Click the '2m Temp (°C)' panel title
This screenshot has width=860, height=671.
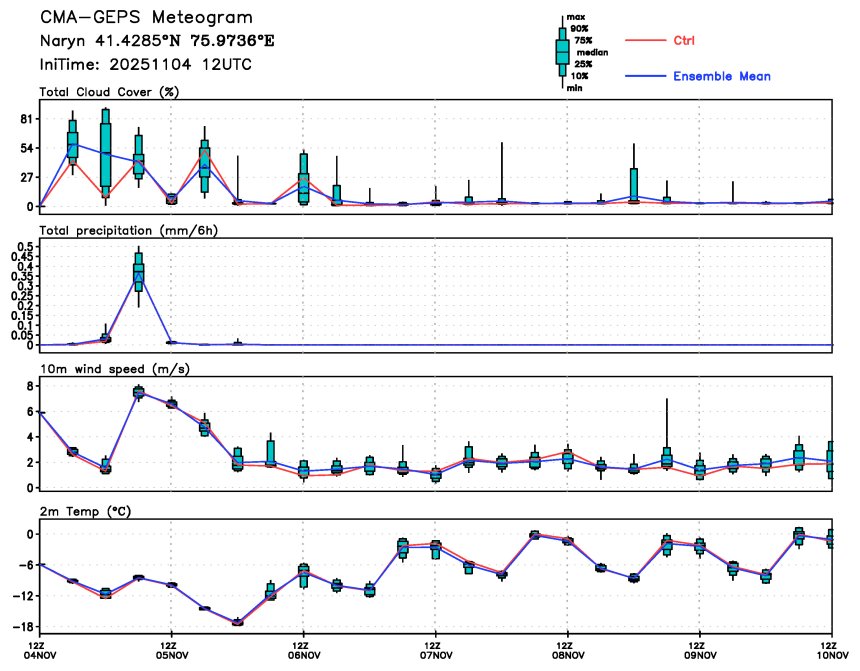coord(88,510)
